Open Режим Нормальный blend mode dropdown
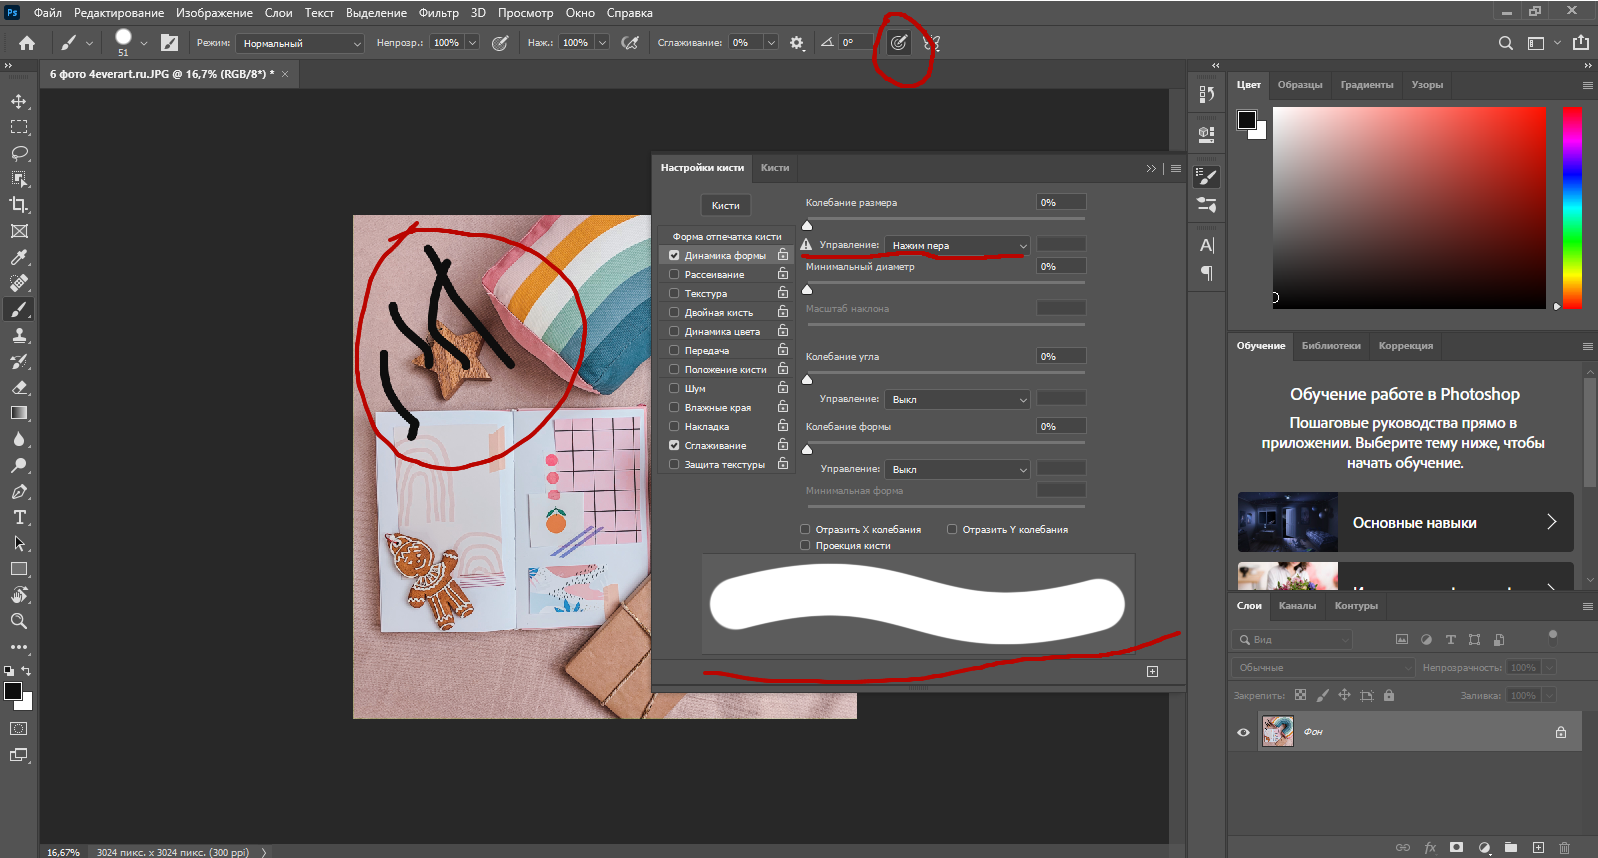The width and height of the screenshot is (1598, 858). 300,43
